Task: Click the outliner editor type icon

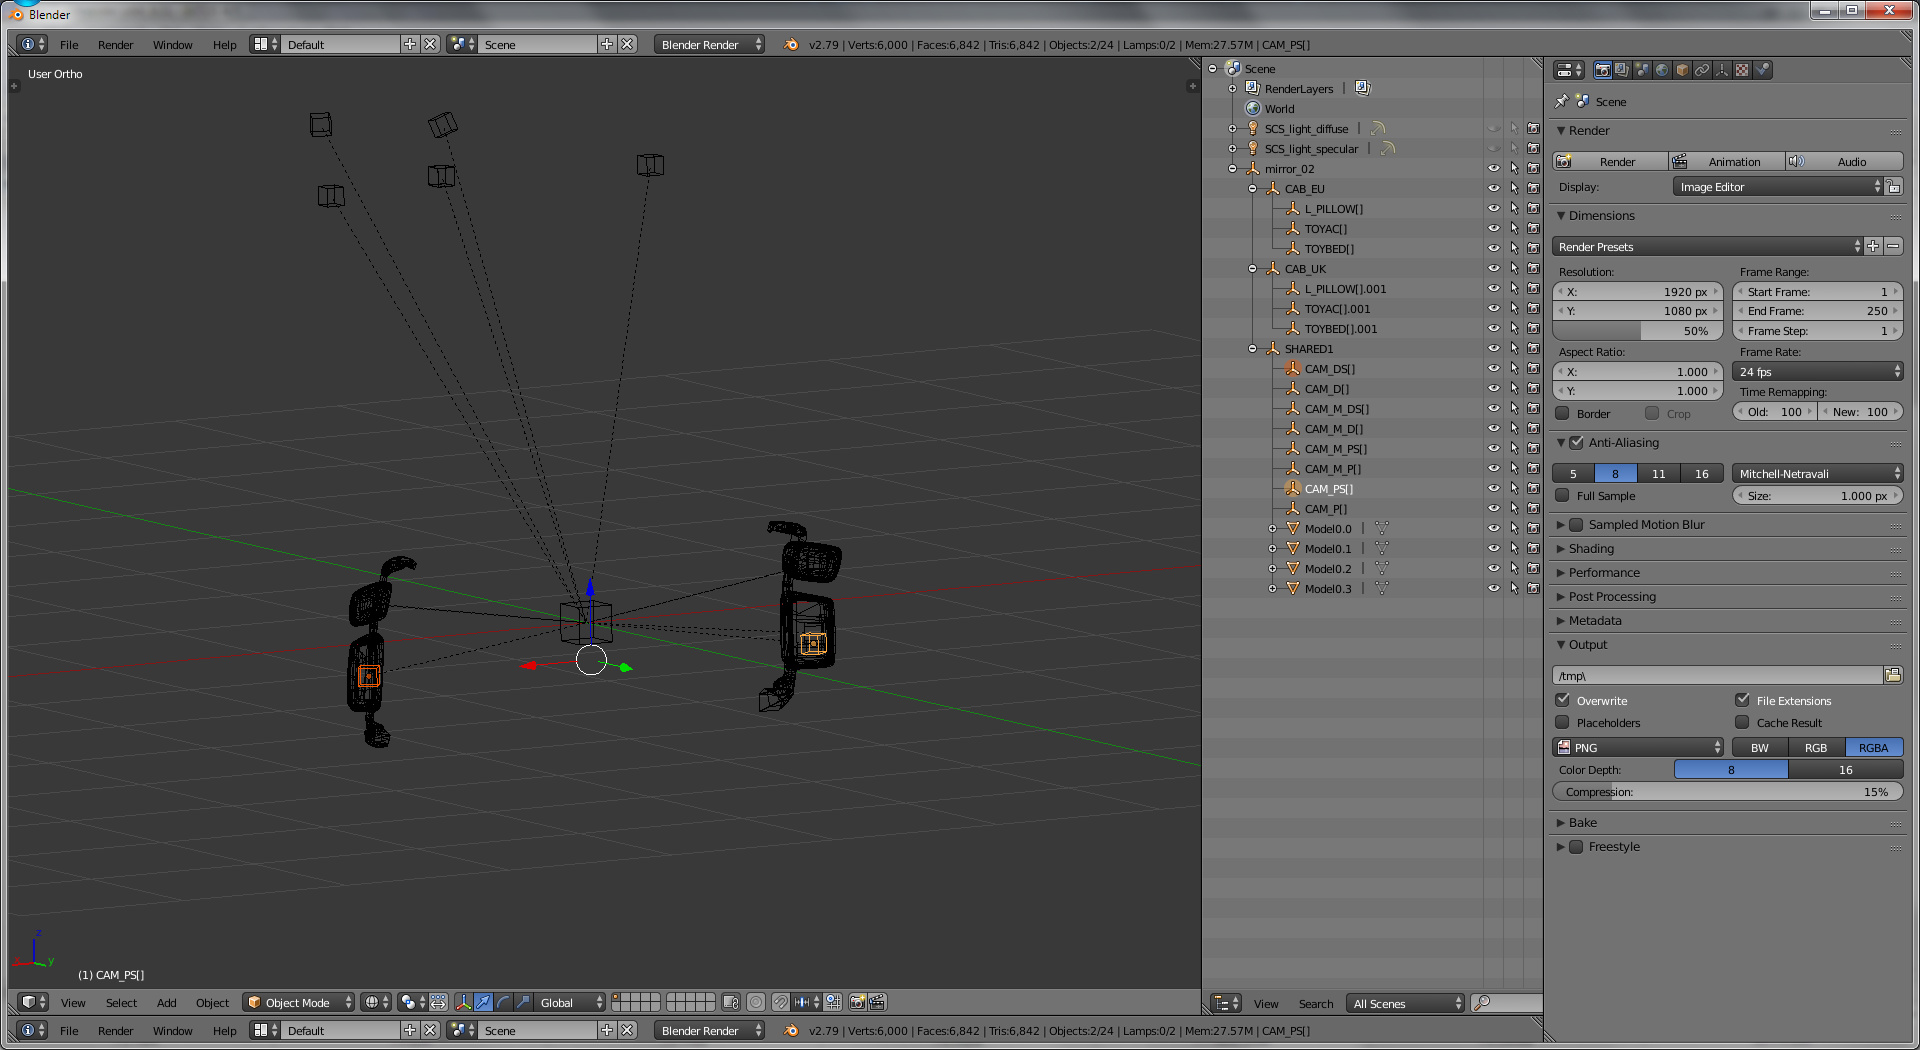Action: click(x=1226, y=1003)
